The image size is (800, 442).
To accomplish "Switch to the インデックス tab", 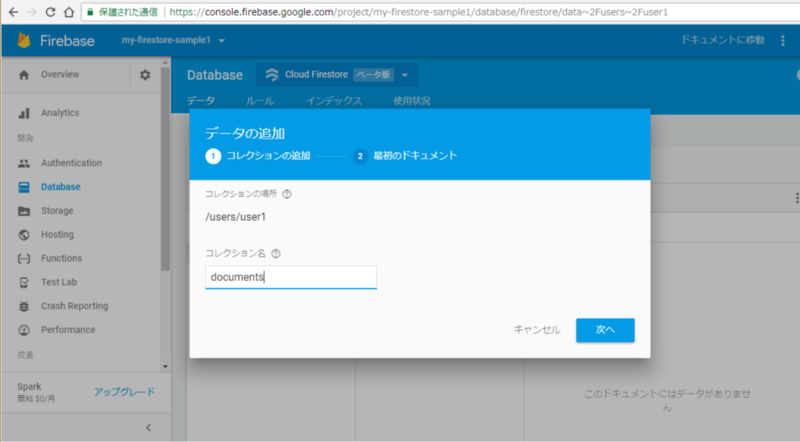I will 334,101.
